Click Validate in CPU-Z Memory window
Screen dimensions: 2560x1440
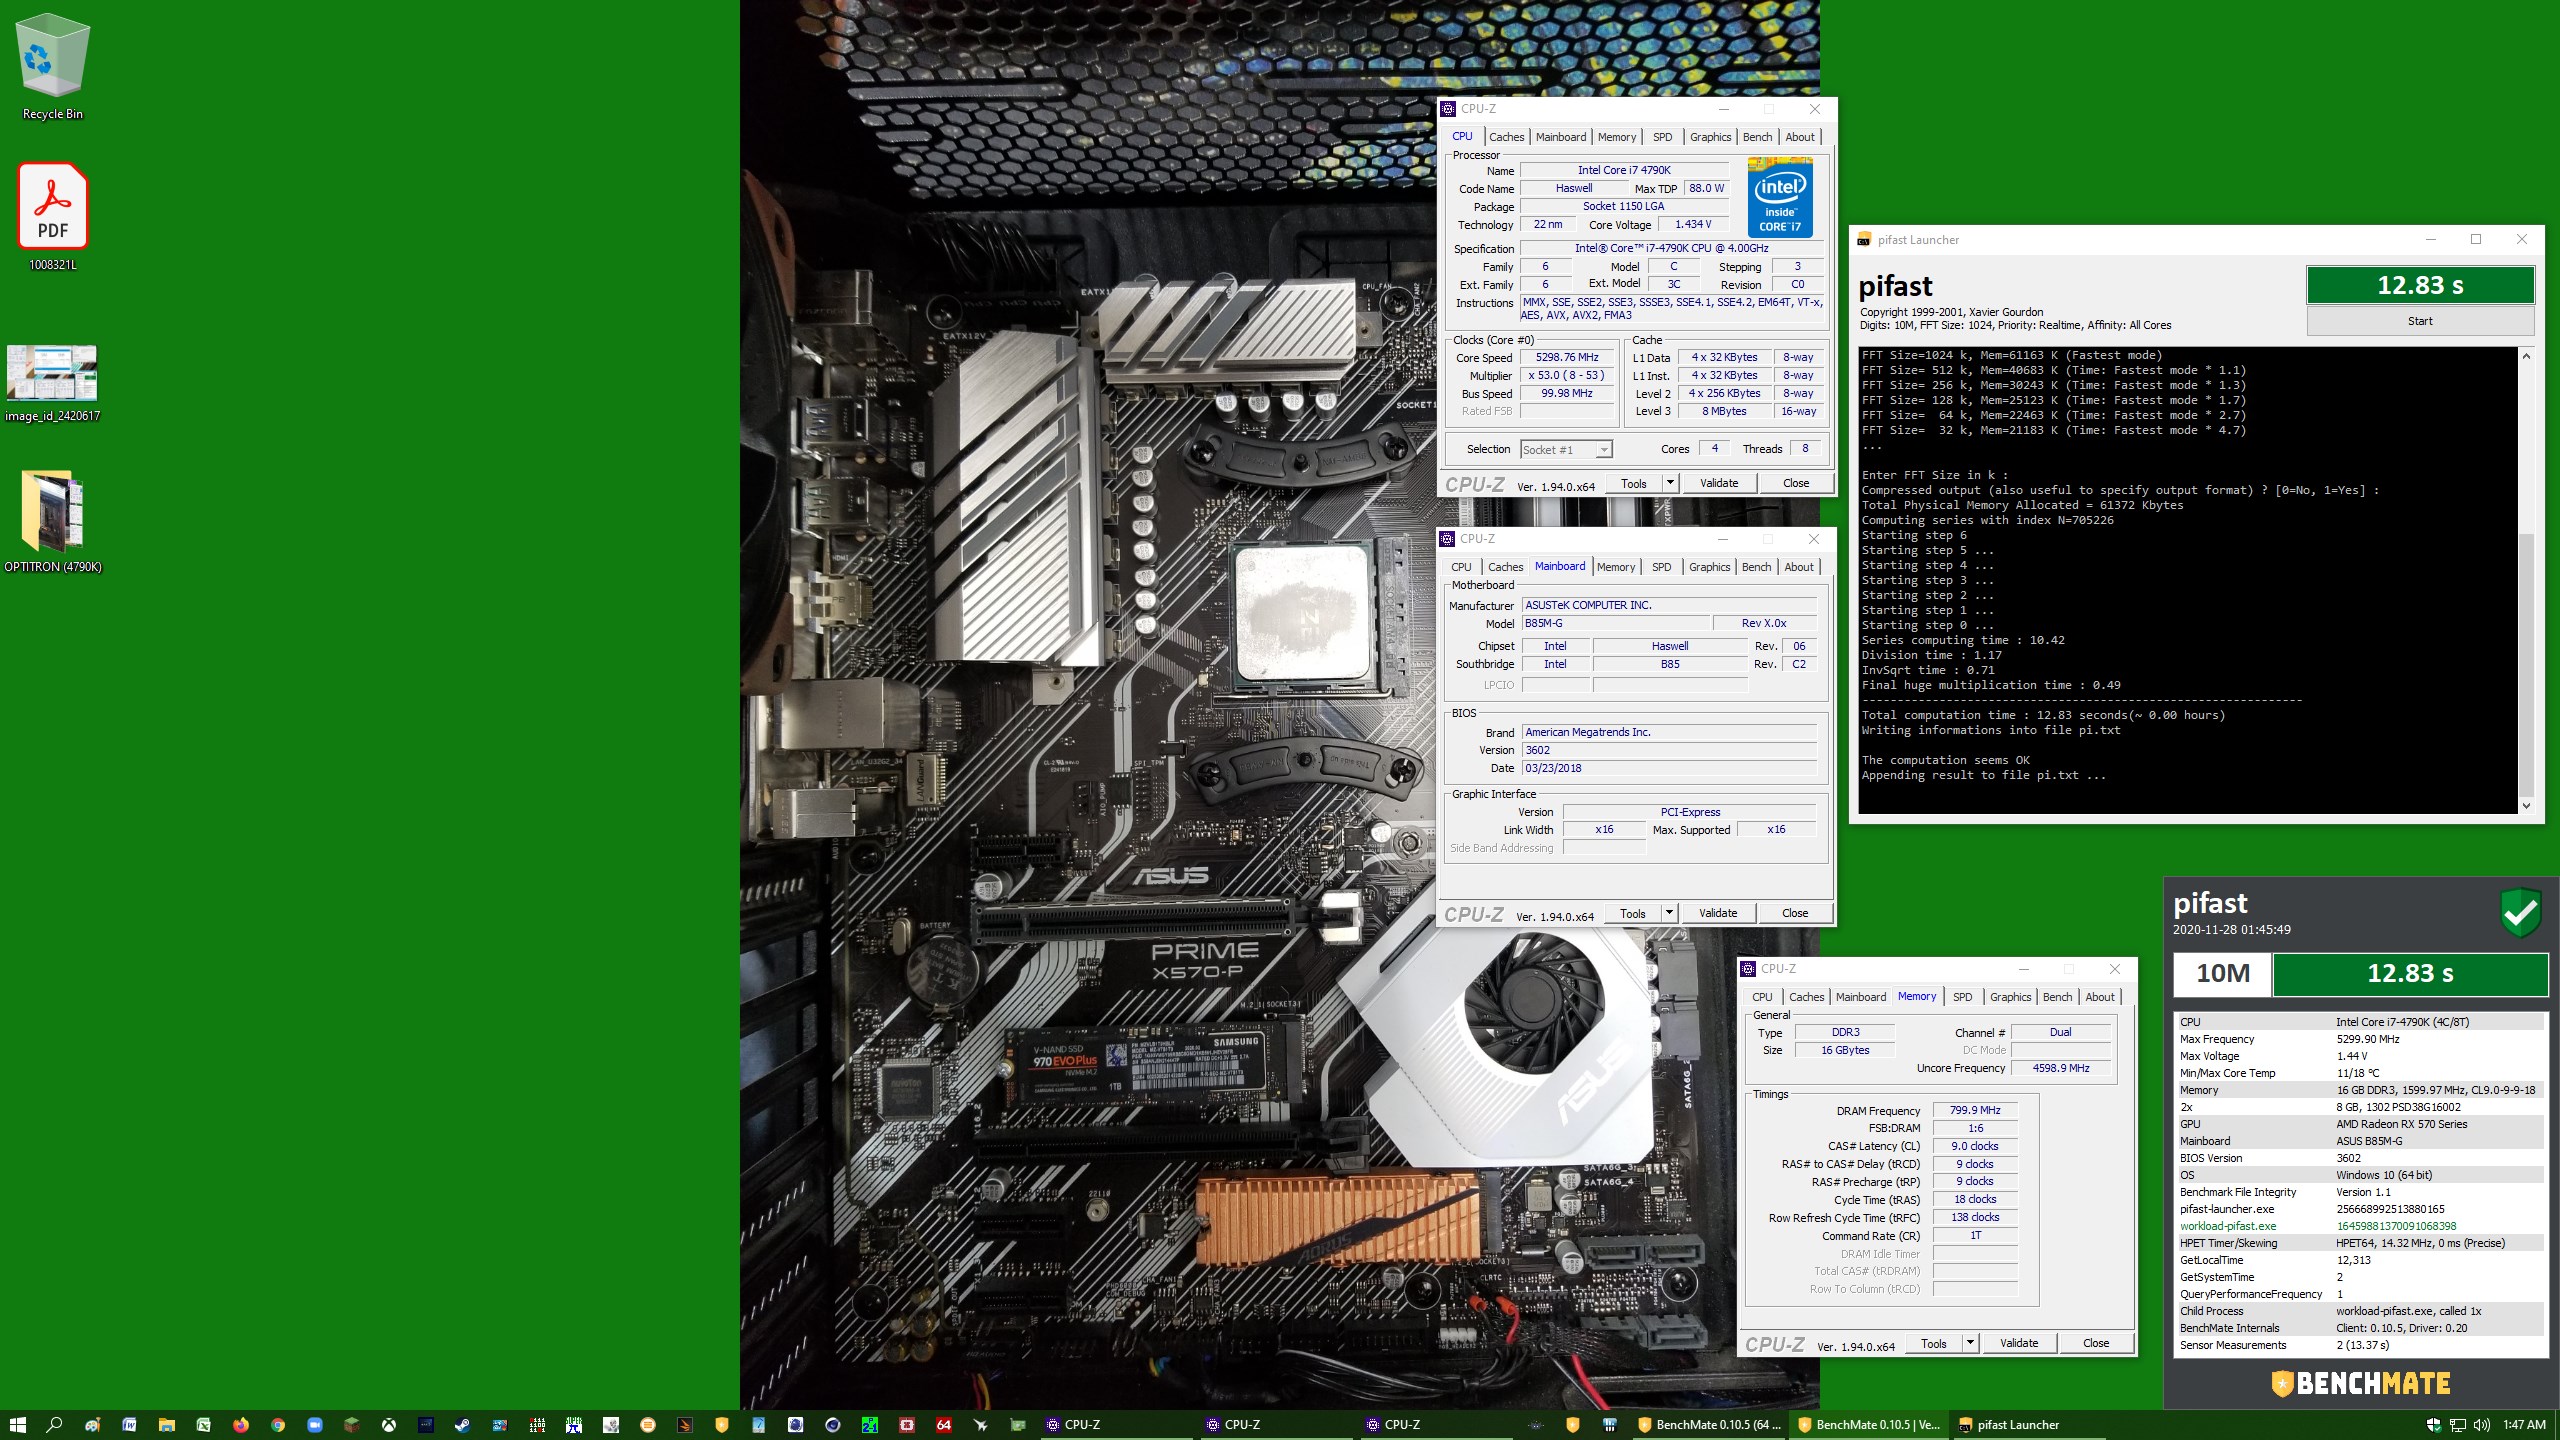(2019, 1343)
